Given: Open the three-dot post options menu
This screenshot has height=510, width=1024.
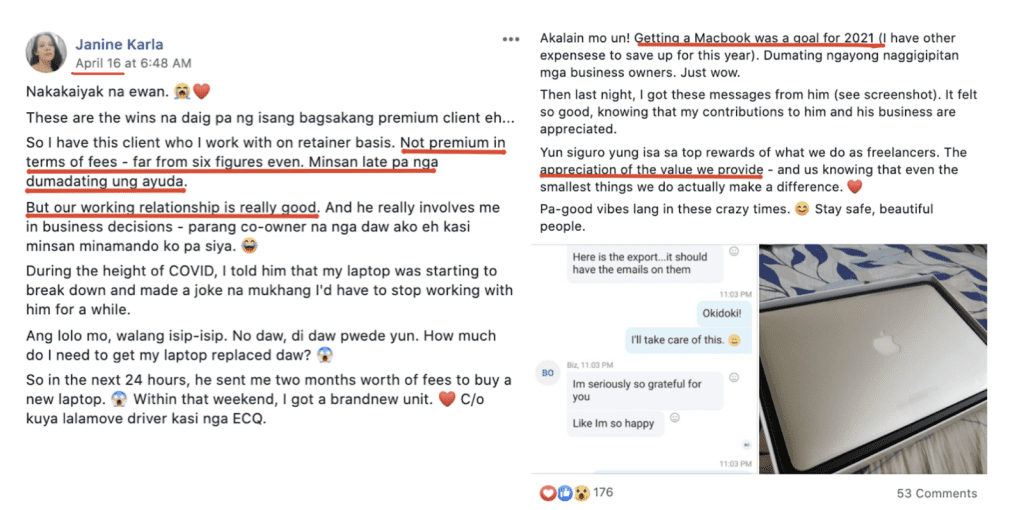Looking at the screenshot, I should [x=511, y=39].
